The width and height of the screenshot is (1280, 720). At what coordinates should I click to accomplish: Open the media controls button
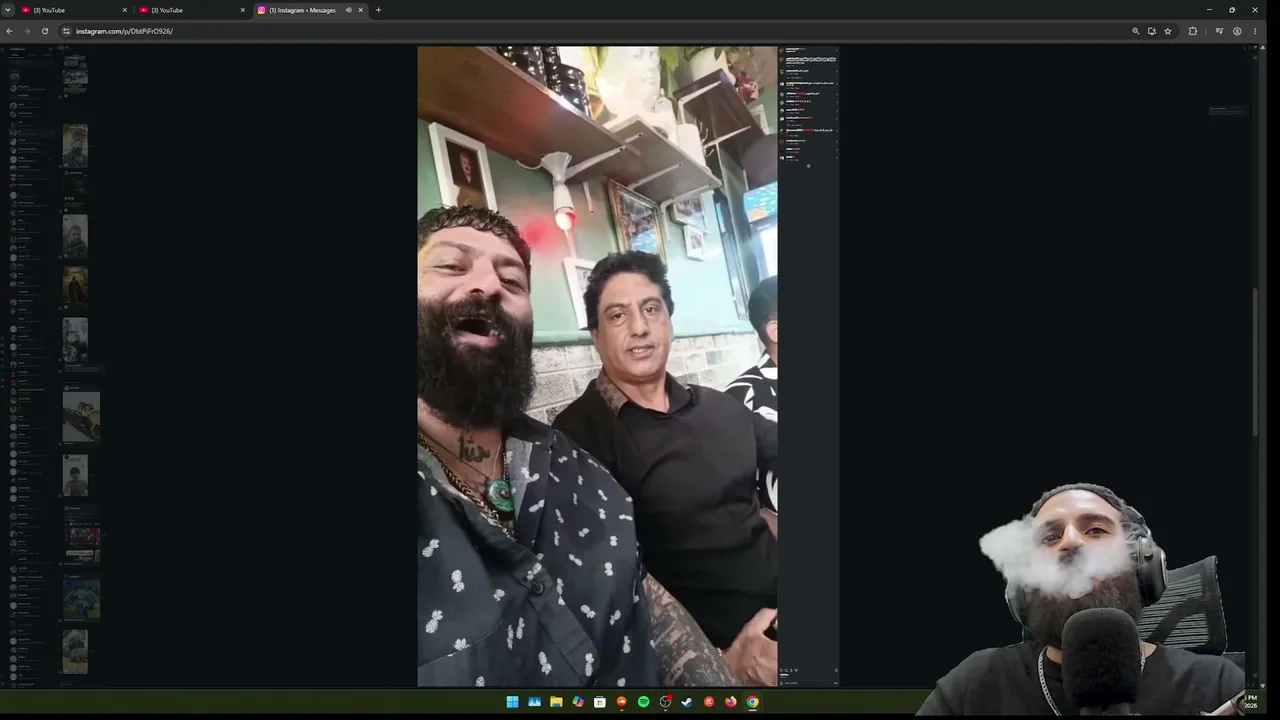click(1219, 31)
